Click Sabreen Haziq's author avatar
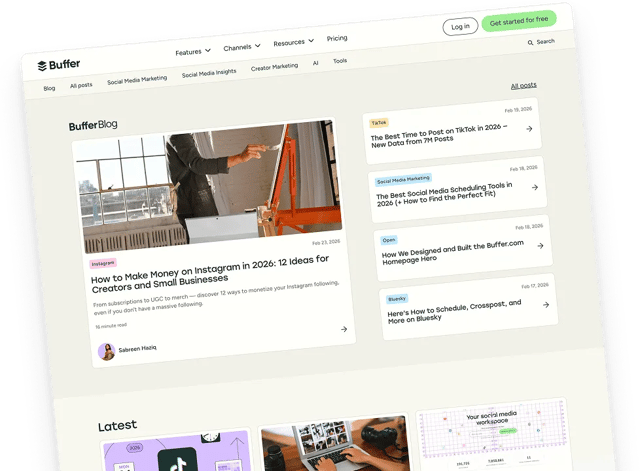Viewport: 640px width, 471px height. [x=106, y=351]
